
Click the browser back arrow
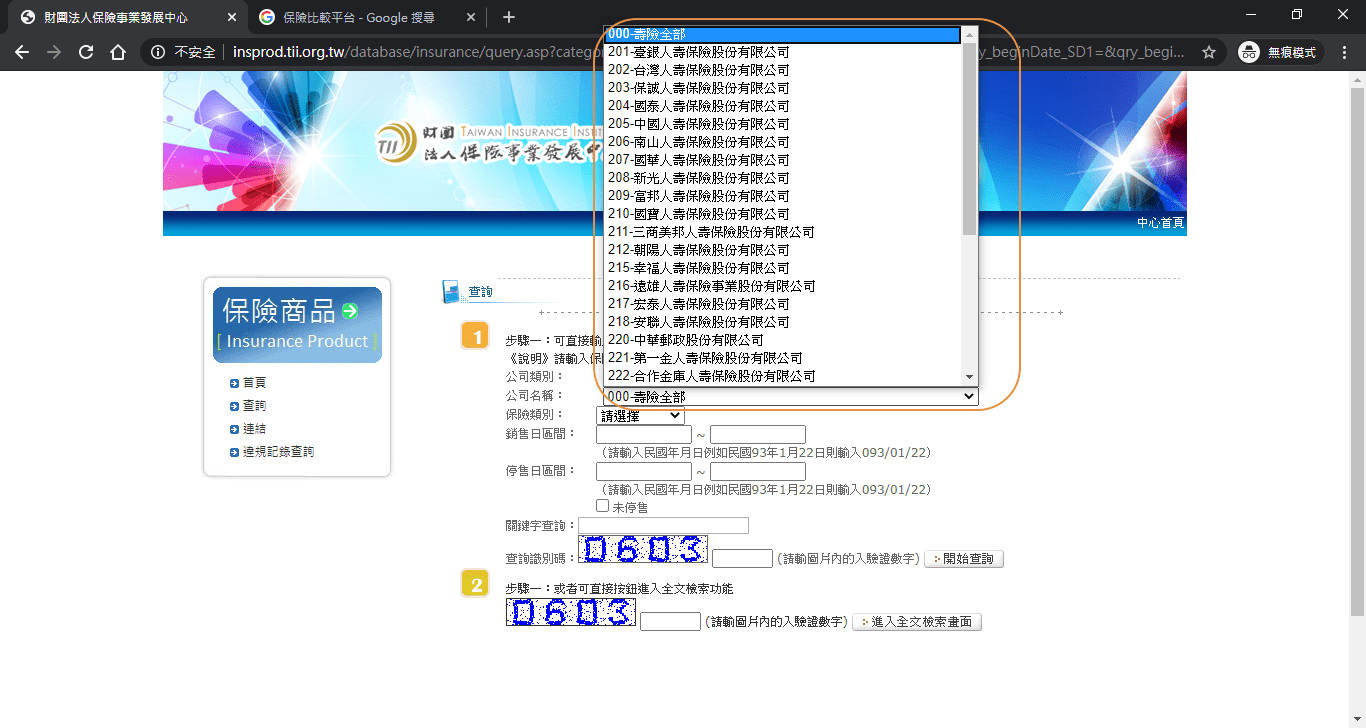(x=22, y=52)
